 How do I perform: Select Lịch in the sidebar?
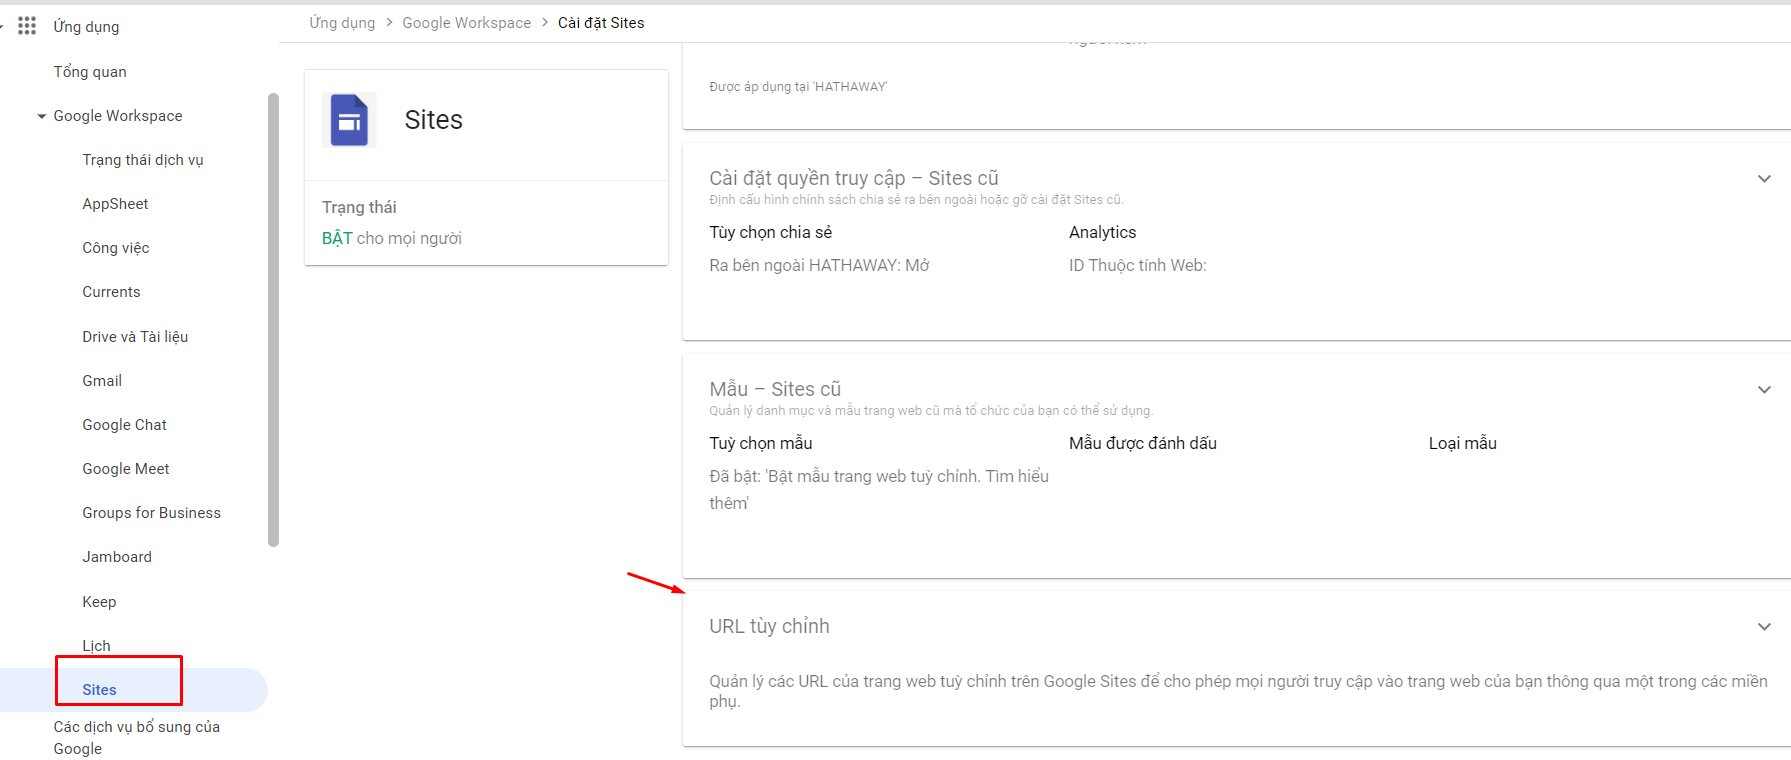[96, 646]
